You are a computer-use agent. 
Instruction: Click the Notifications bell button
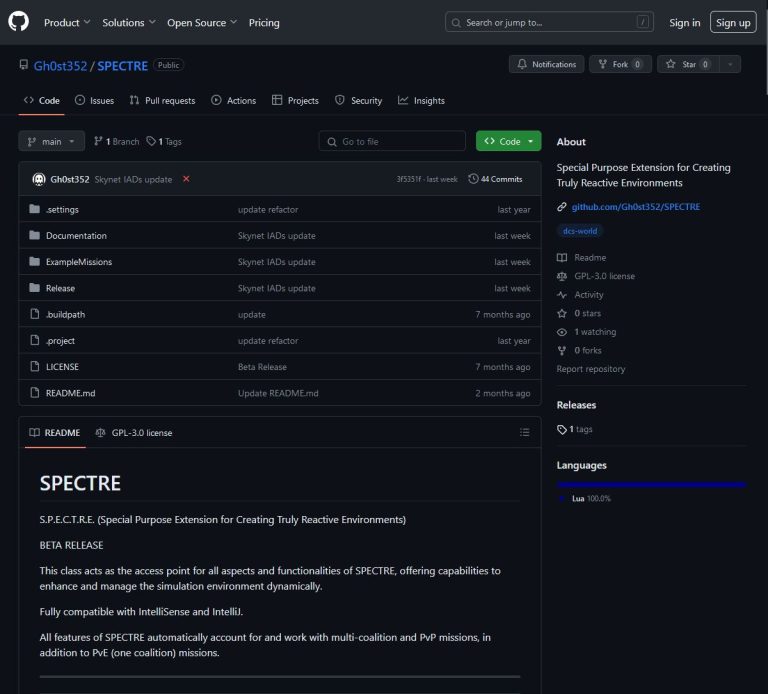[x=546, y=64]
